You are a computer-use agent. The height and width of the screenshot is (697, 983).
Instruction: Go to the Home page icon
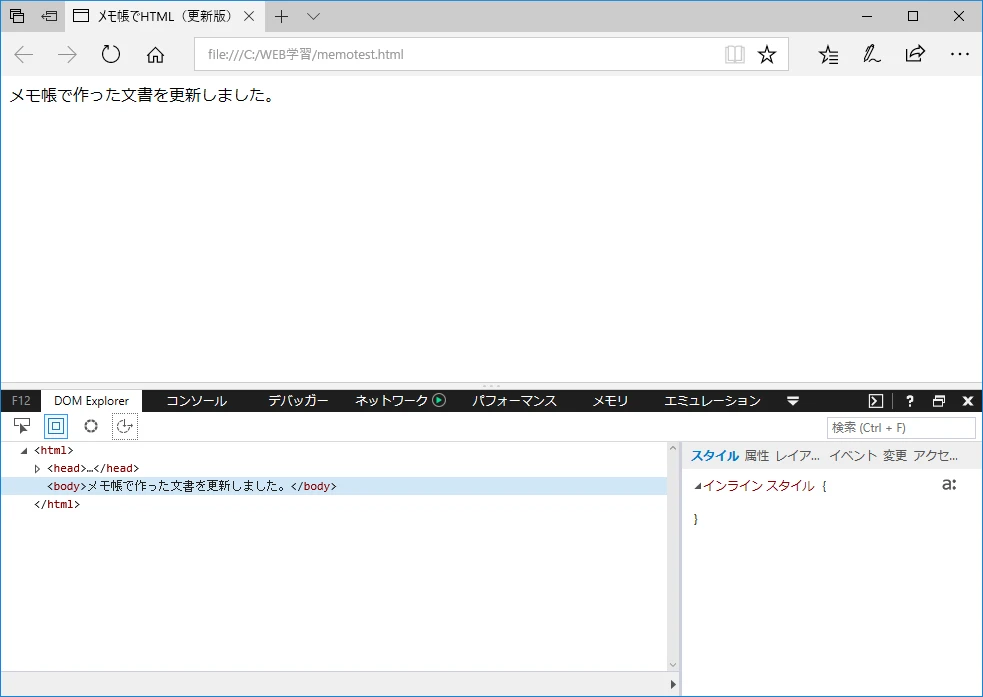click(155, 55)
